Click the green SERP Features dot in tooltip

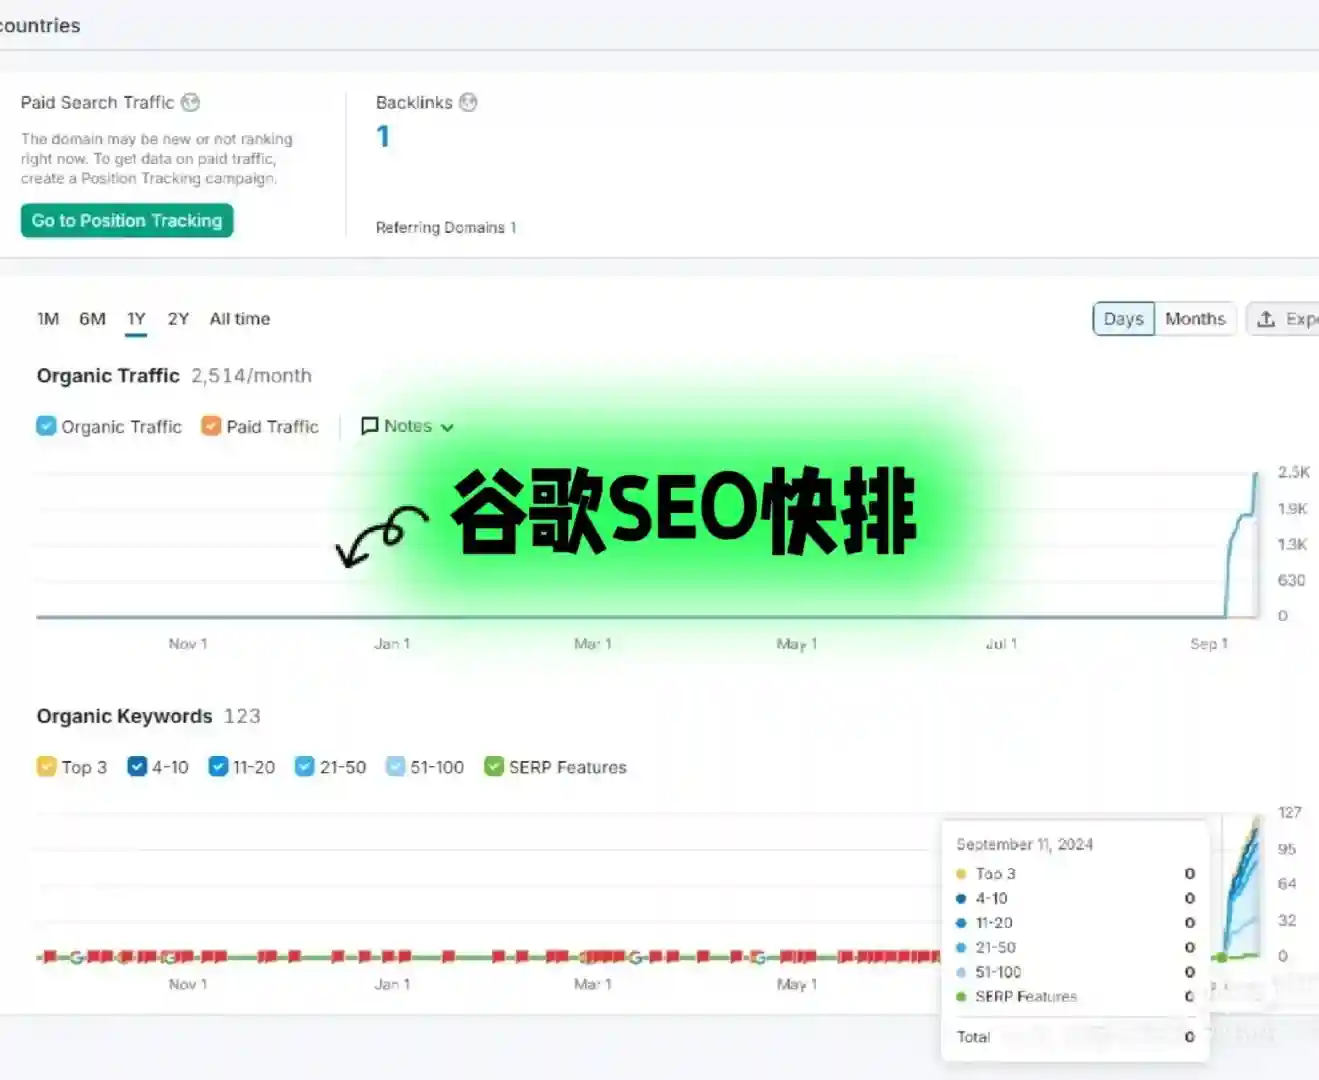[x=962, y=996]
